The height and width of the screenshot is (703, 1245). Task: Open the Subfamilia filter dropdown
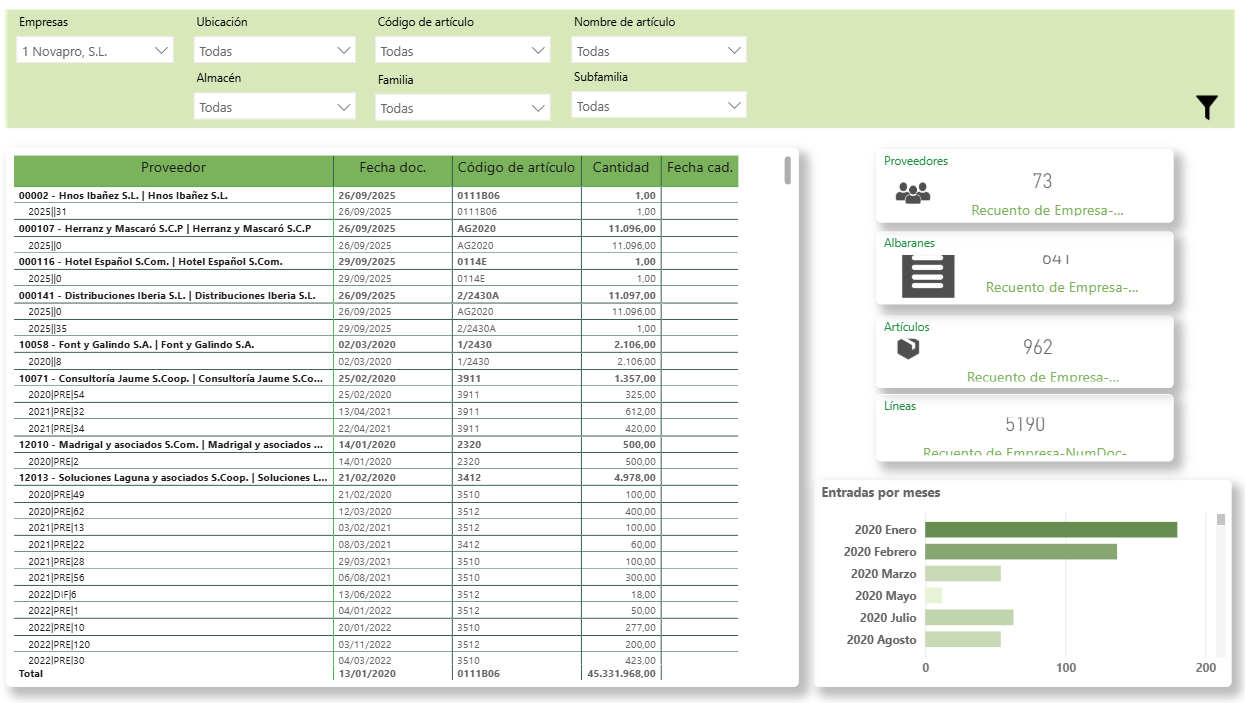659,106
